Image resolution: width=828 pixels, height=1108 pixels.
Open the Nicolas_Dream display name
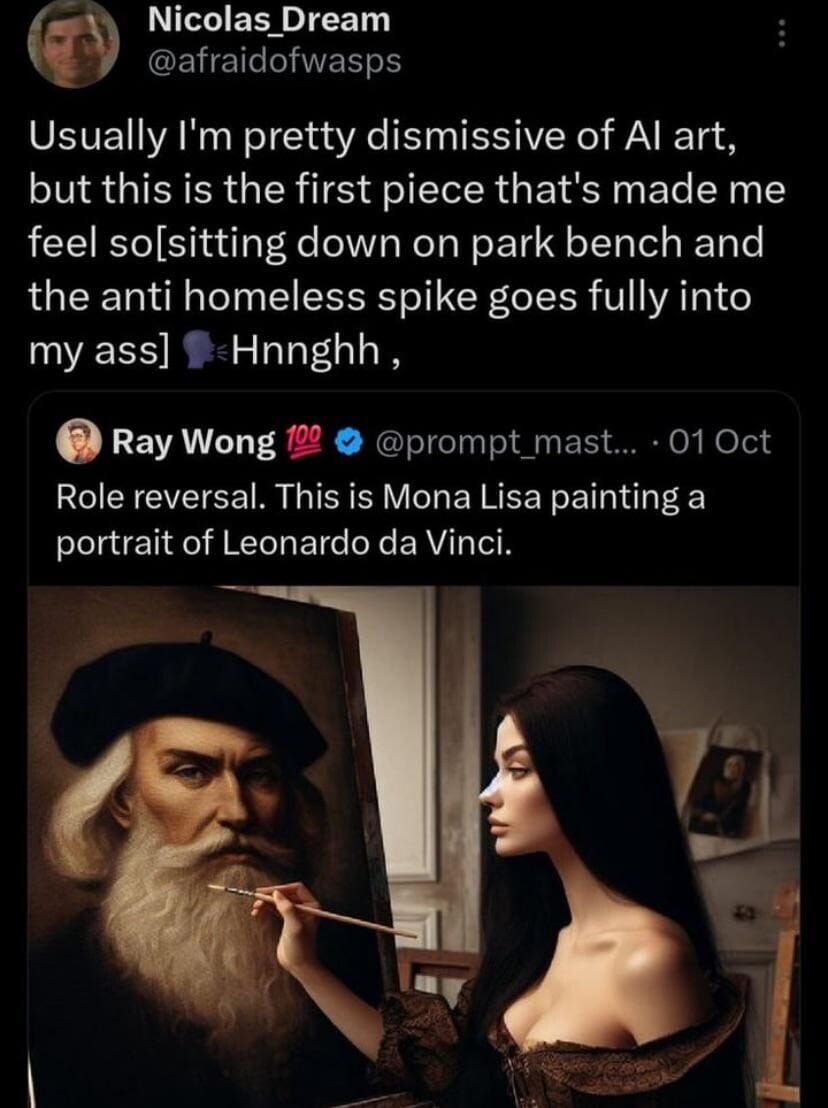pyautogui.click(x=268, y=18)
